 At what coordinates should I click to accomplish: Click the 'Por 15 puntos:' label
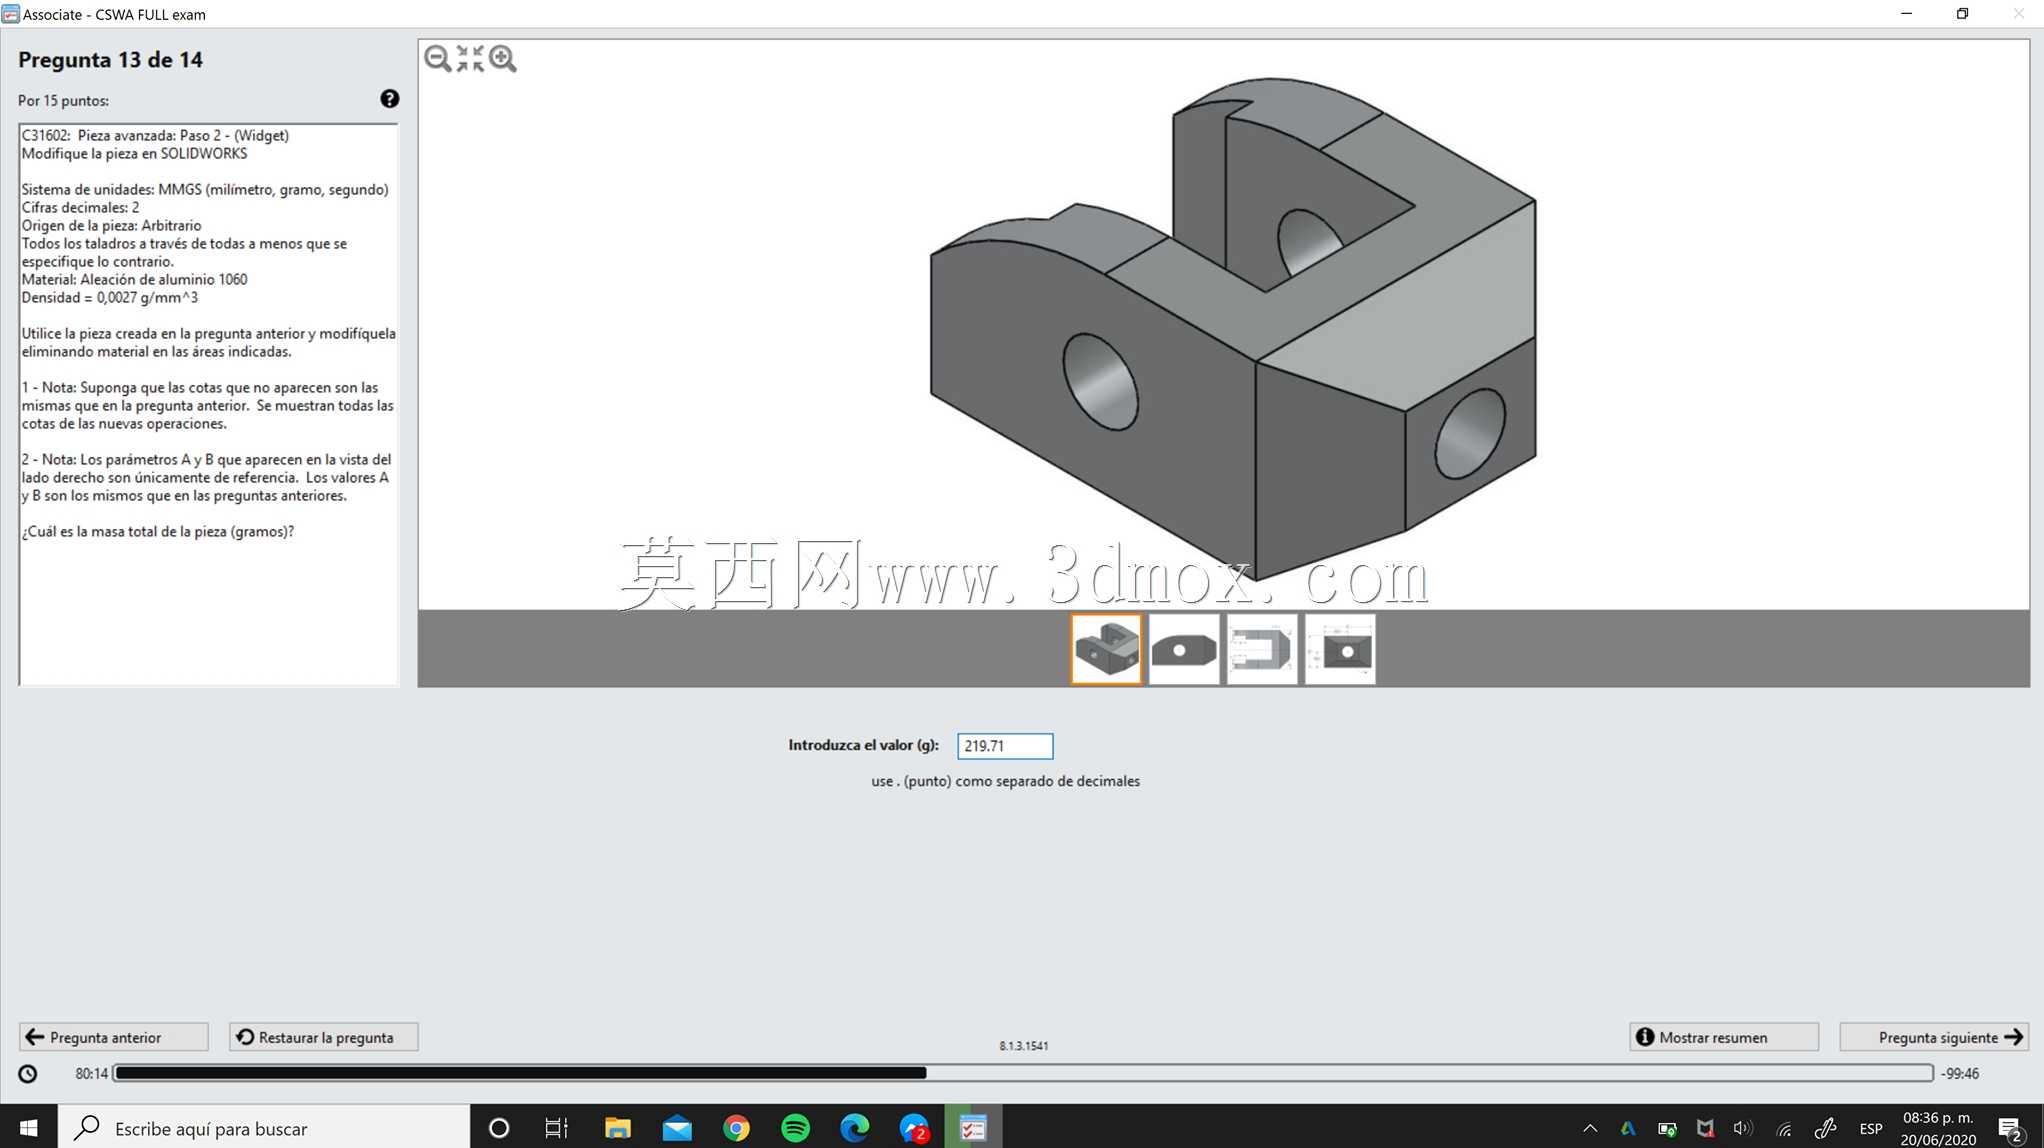63,101
